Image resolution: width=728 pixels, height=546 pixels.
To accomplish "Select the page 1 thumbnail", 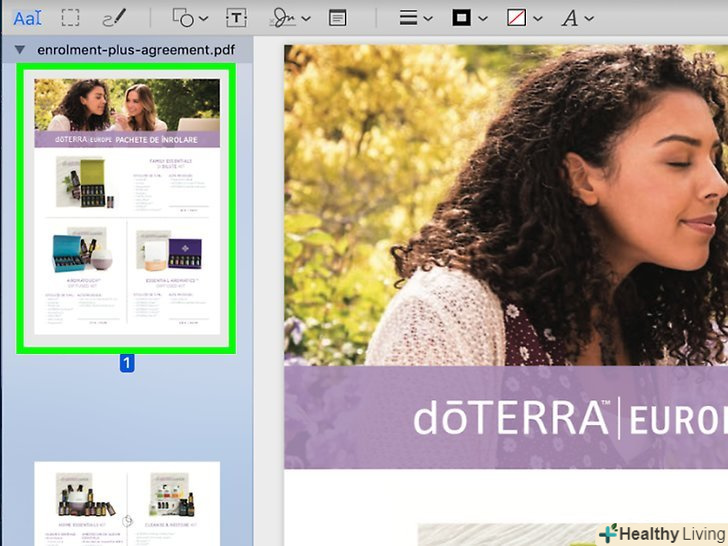I will click(x=127, y=207).
